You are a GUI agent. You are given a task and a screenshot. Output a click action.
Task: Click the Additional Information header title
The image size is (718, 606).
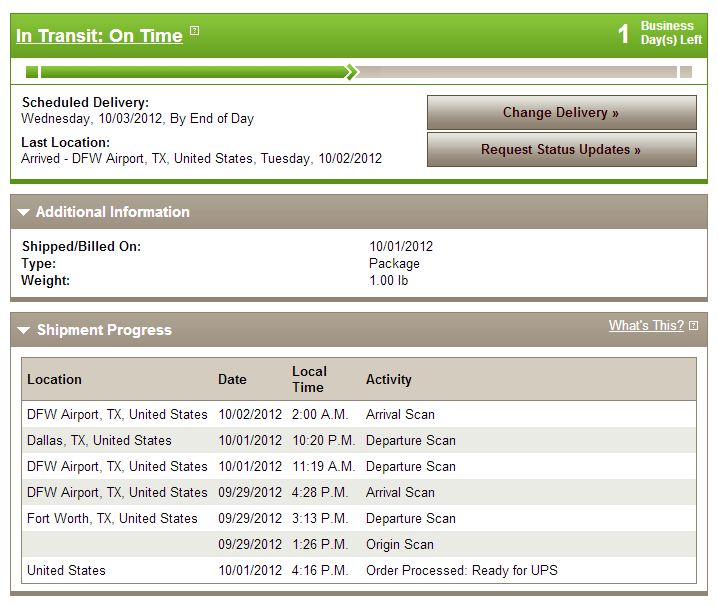tap(113, 212)
